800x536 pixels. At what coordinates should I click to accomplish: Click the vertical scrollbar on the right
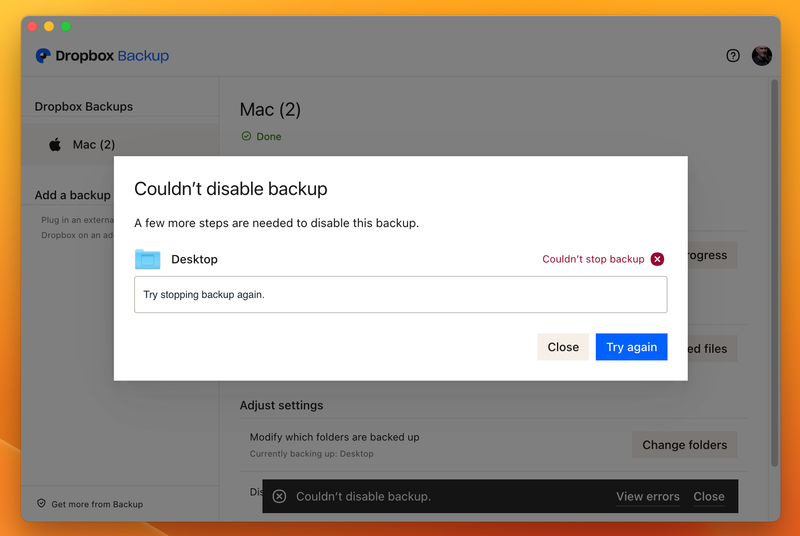coord(774,270)
